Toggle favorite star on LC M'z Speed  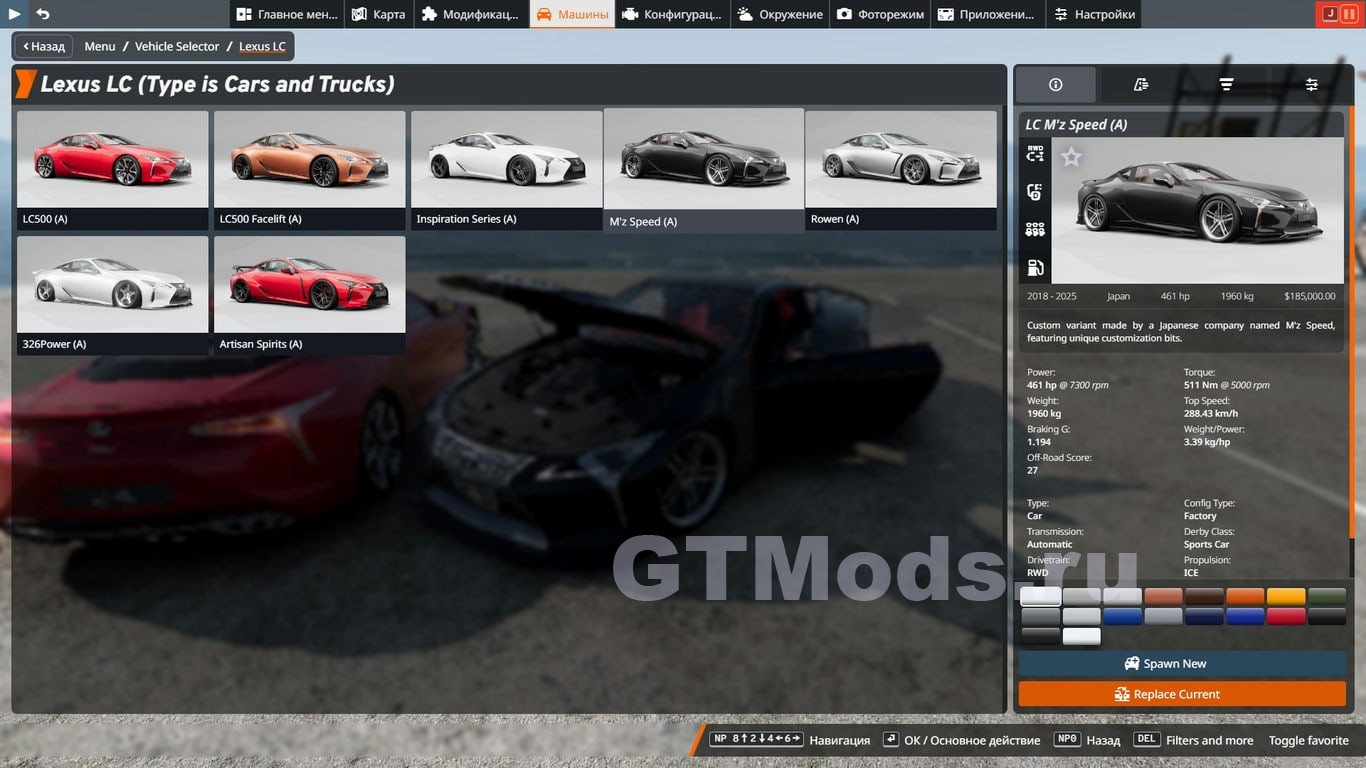click(1071, 157)
